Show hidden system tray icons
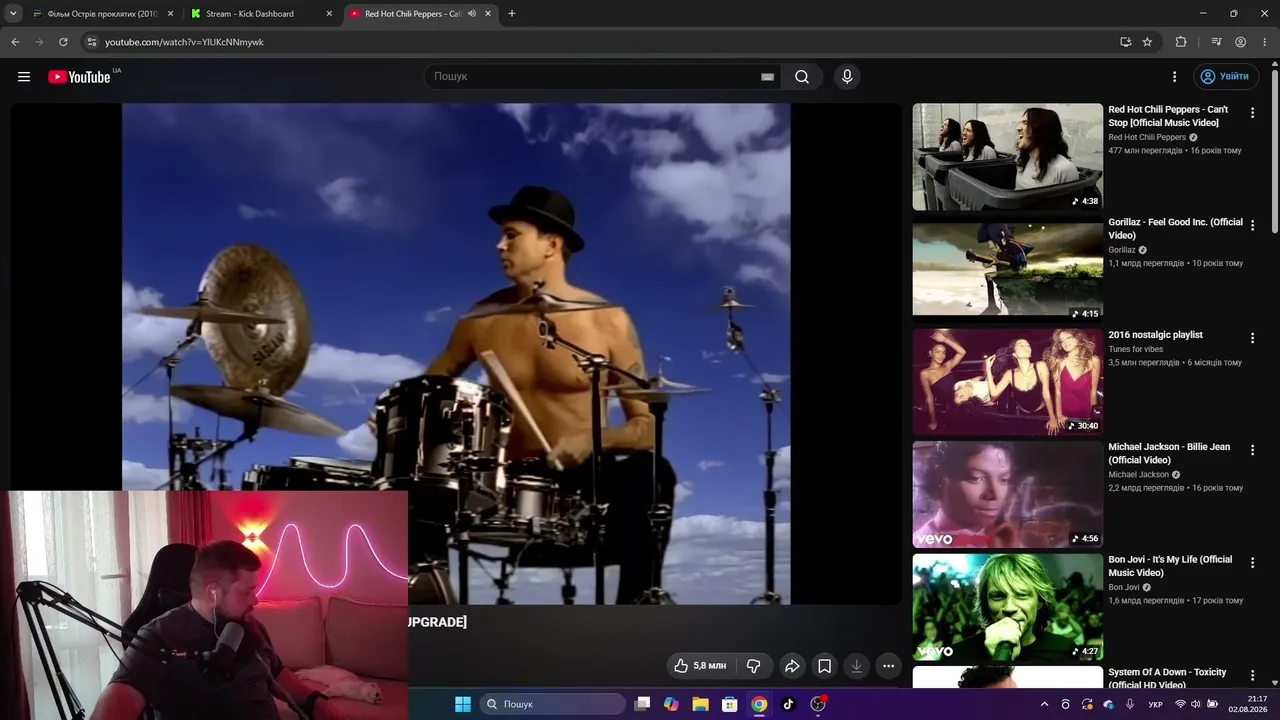Screen dimensions: 1280x720 click(x=1045, y=704)
